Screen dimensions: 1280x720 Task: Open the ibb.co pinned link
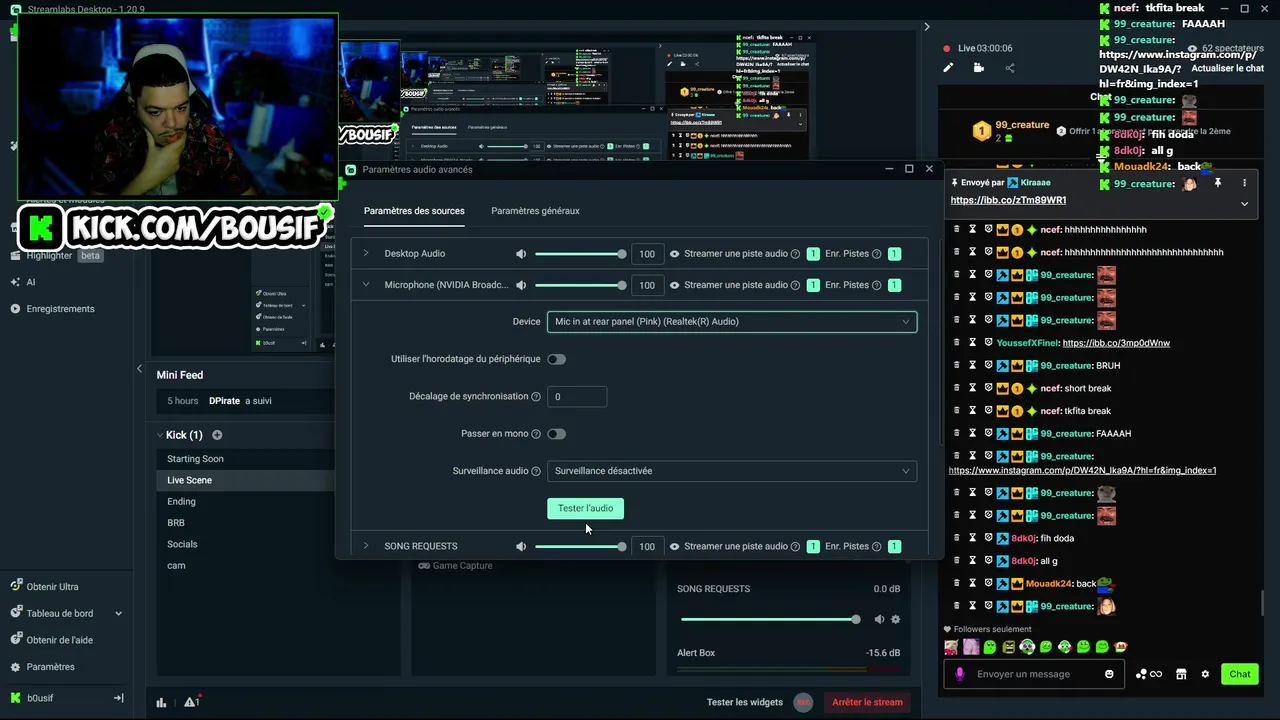(x=1008, y=200)
